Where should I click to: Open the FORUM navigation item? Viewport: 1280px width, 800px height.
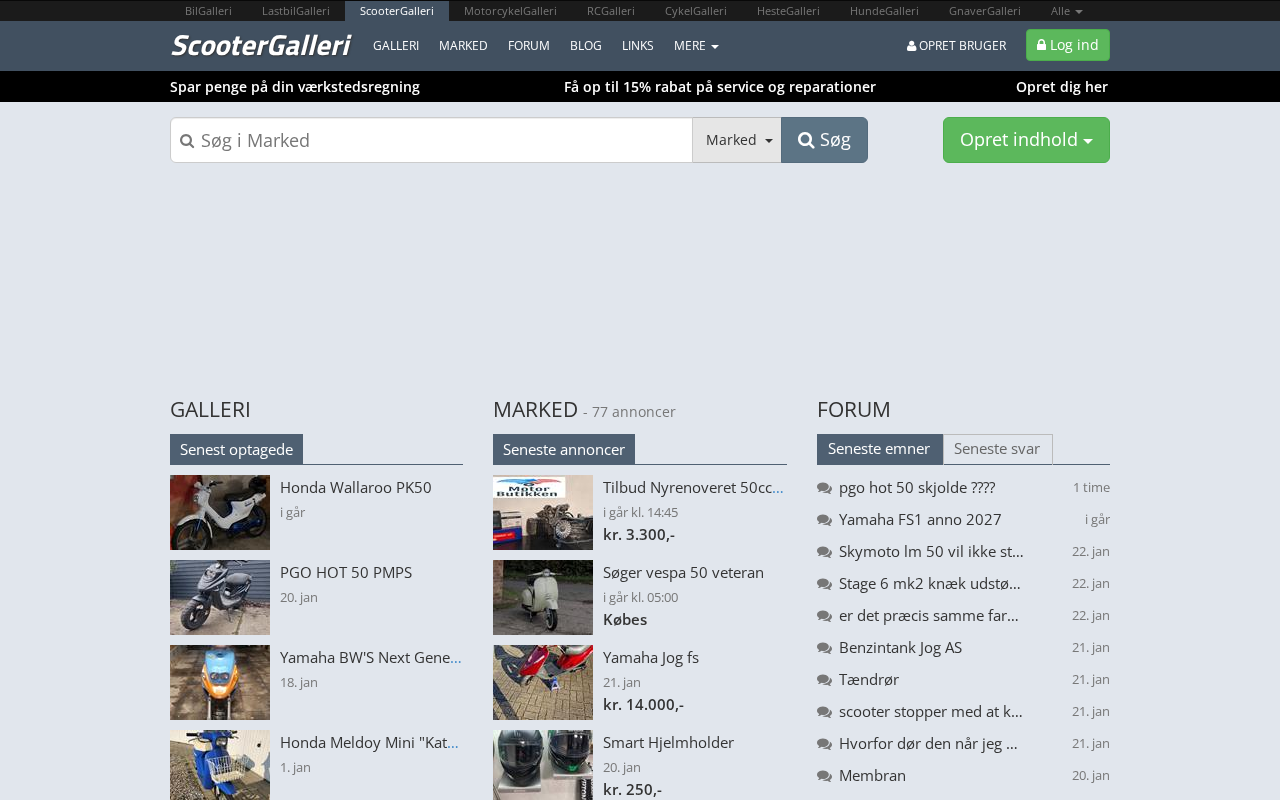529,46
